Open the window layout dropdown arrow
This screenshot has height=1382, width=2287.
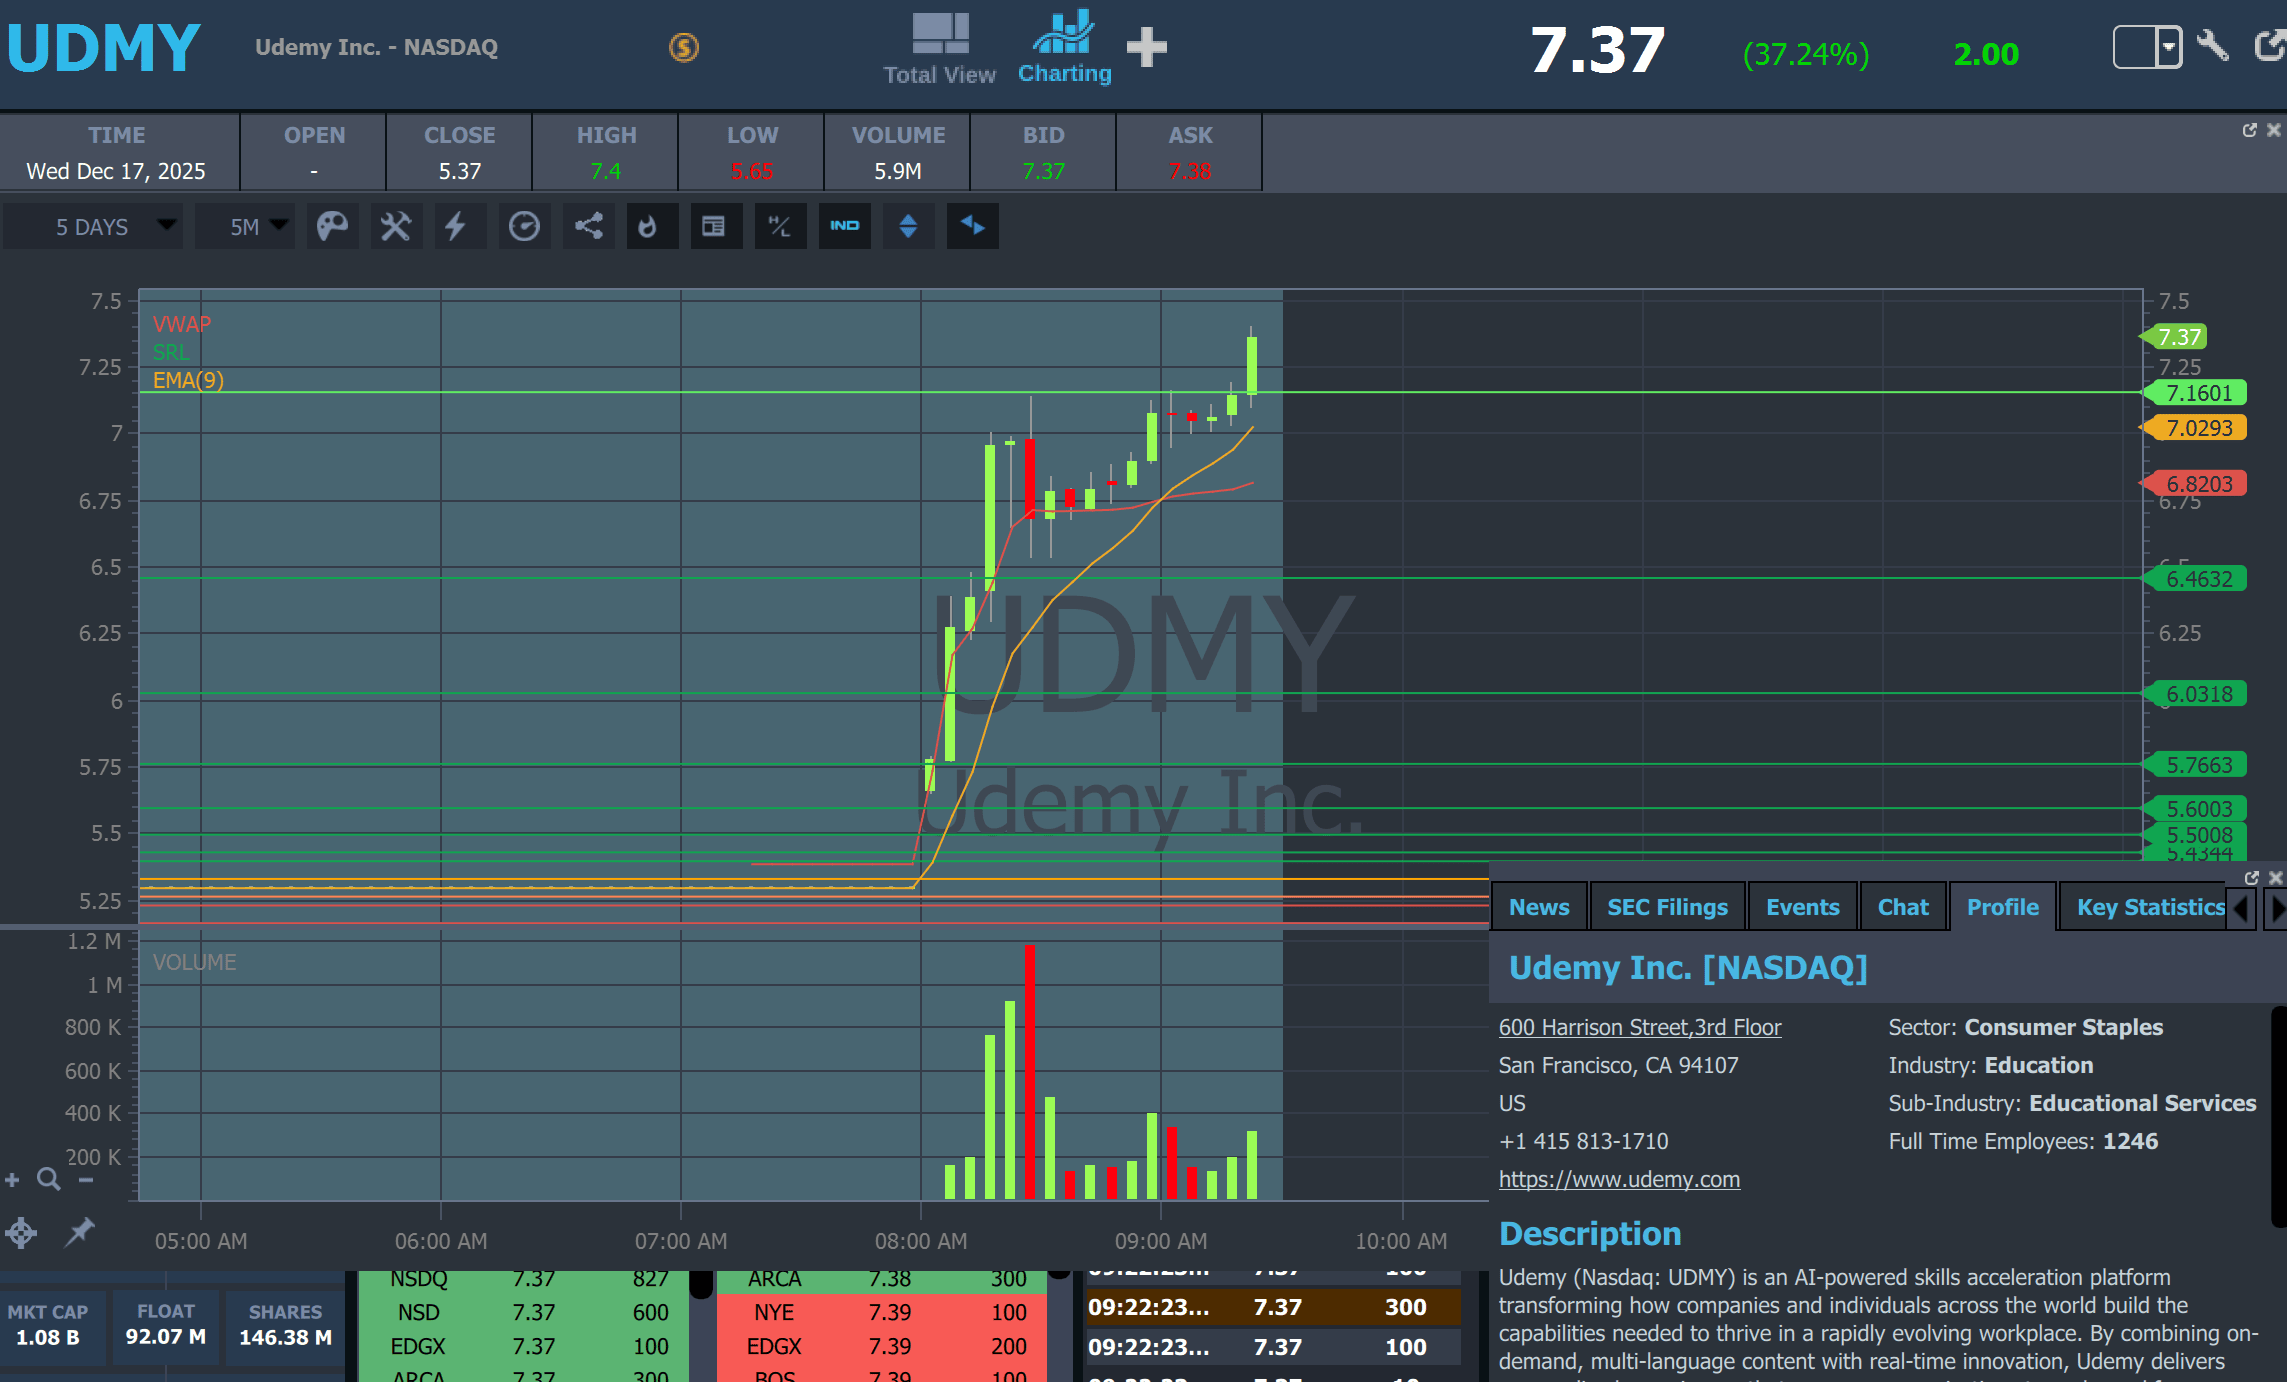pos(2168,47)
